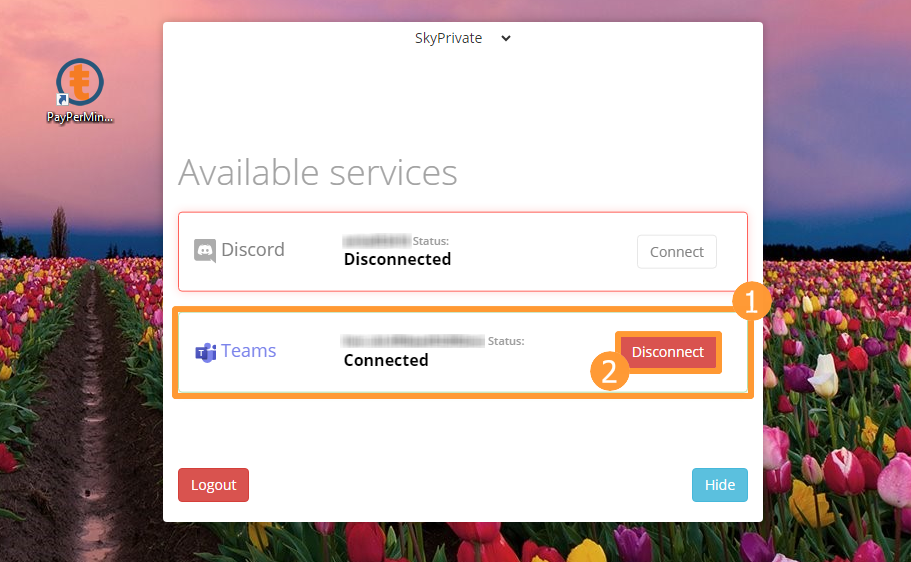
Task: Hide the services window
Action: (719, 485)
